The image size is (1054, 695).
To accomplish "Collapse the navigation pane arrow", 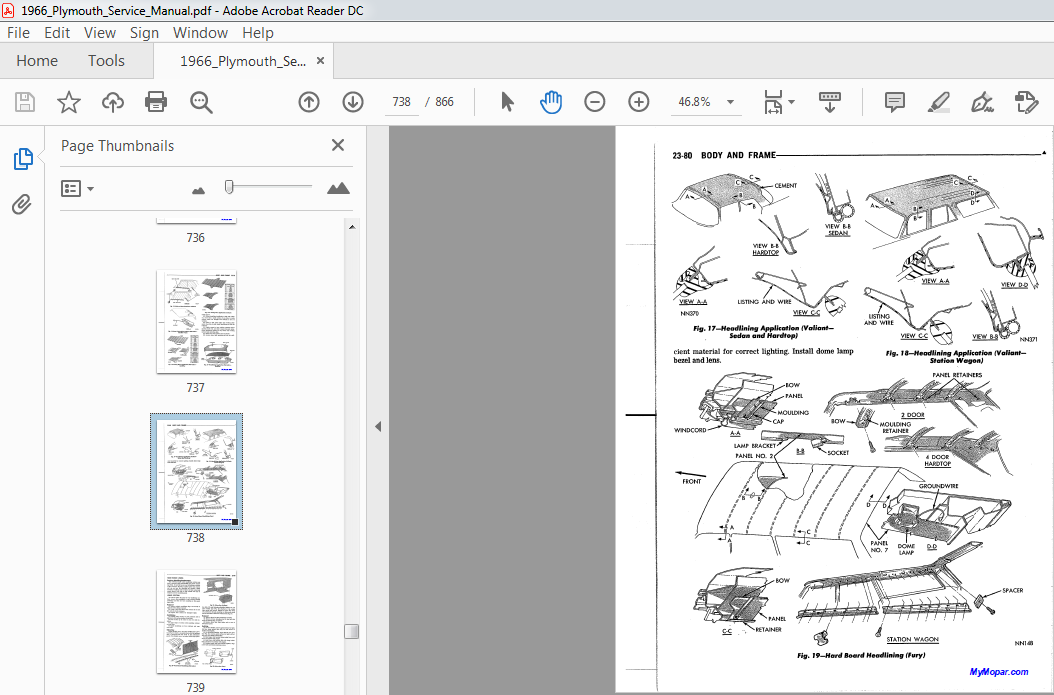I will pos(378,426).
